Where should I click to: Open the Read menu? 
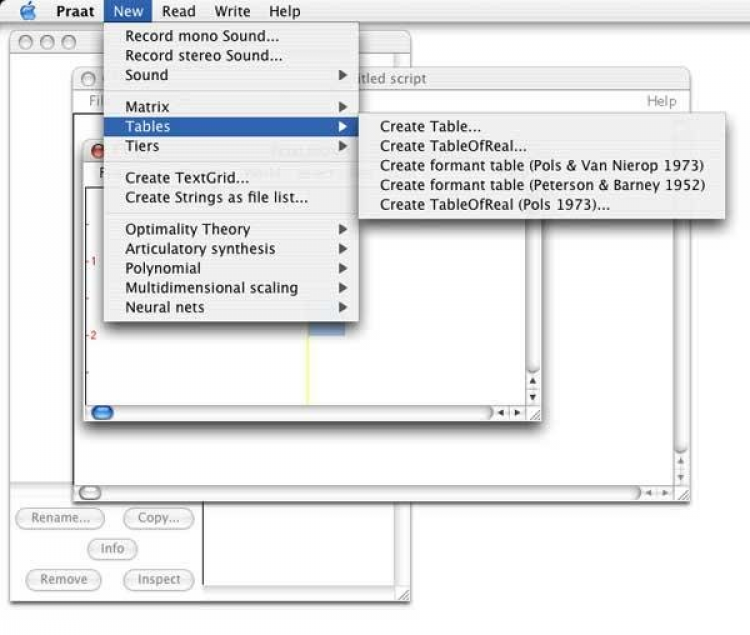(178, 11)
